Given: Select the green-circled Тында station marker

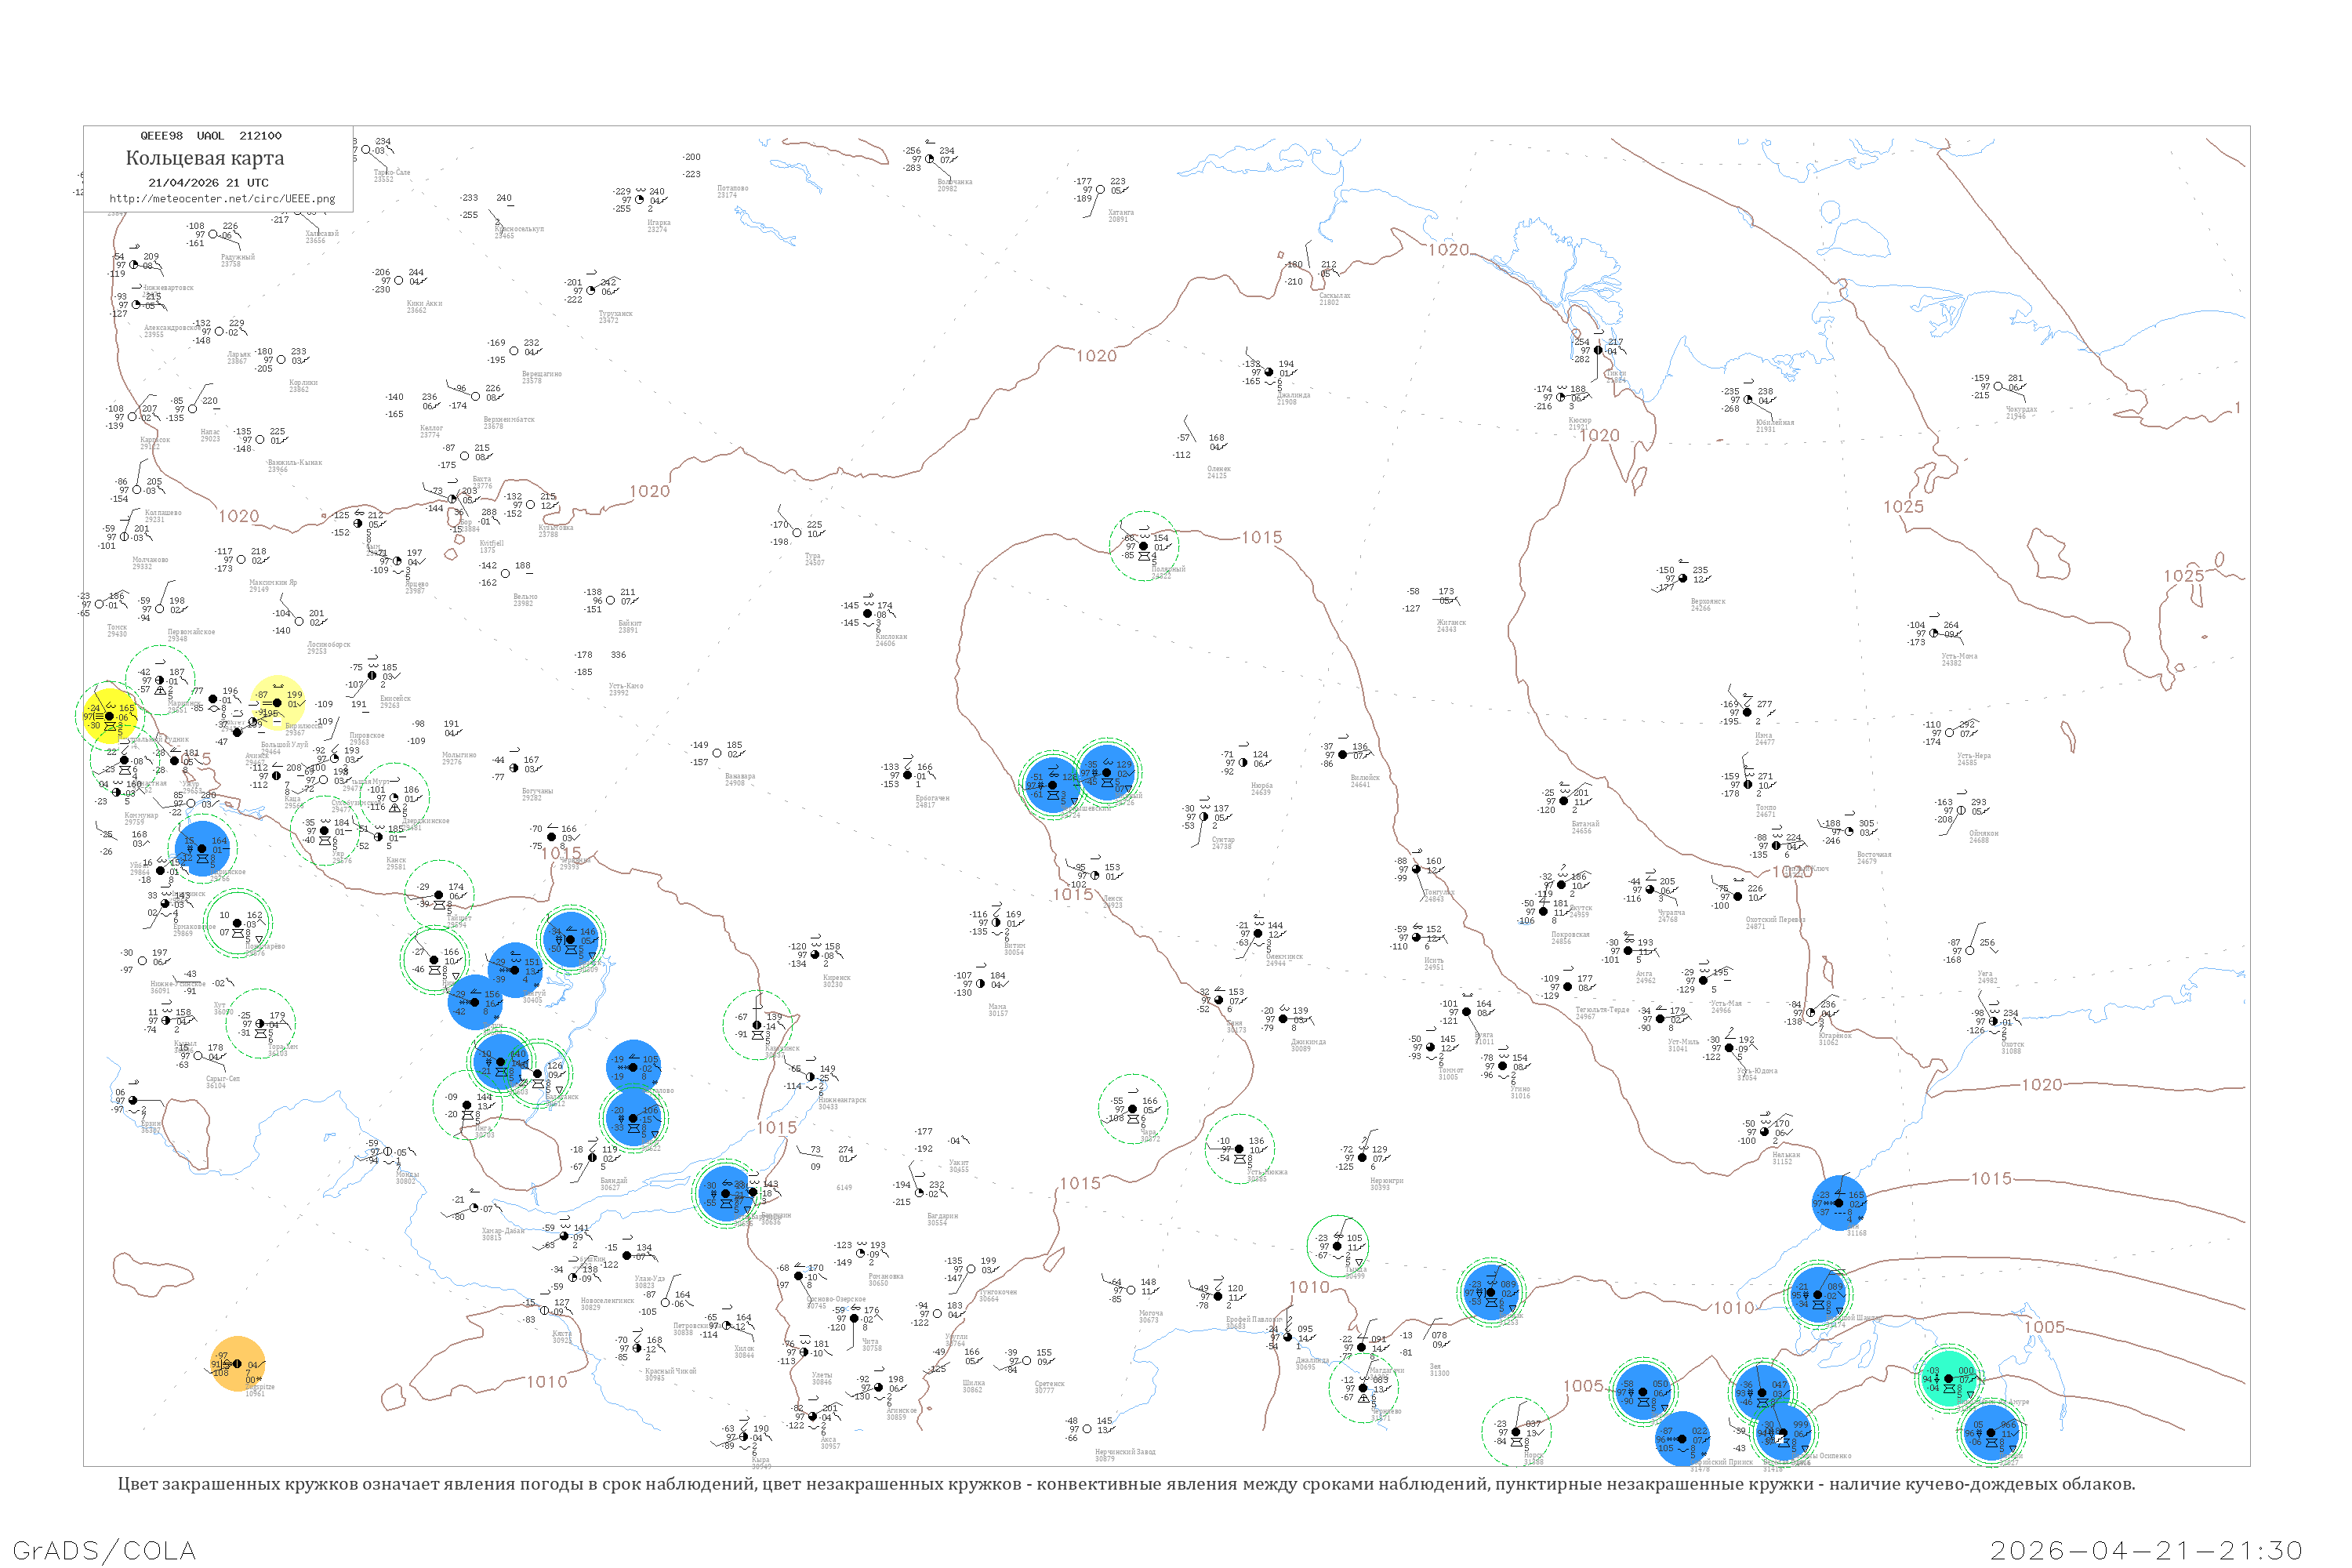Looking at the screenshot, I should pyautogui.click(x=1338, y=1246).
